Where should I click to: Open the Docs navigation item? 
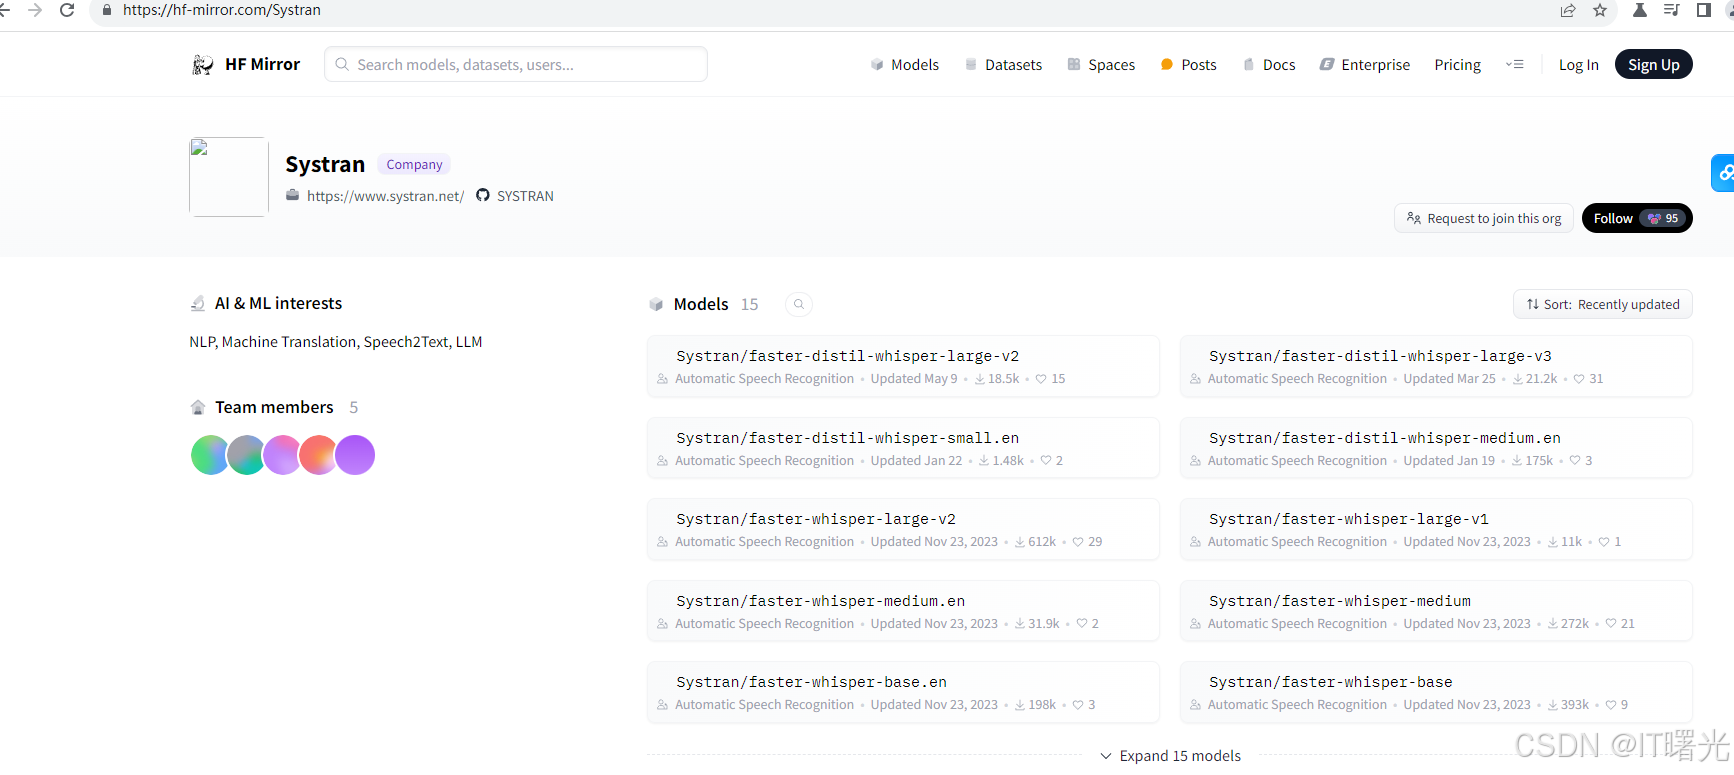point(1269,65)
